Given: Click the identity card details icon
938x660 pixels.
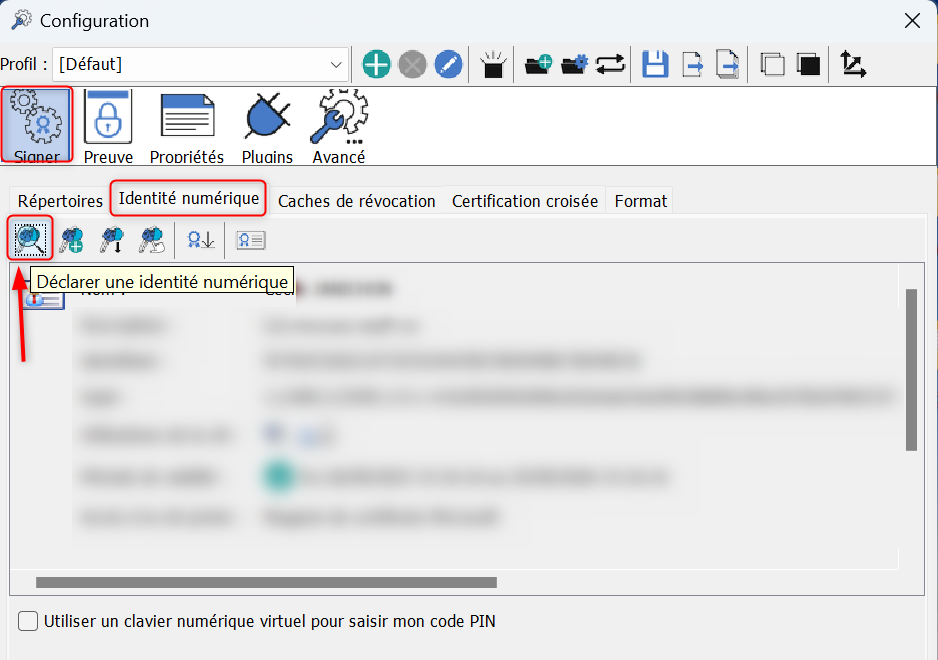Looking at the screenshot, I should [251, 241].
